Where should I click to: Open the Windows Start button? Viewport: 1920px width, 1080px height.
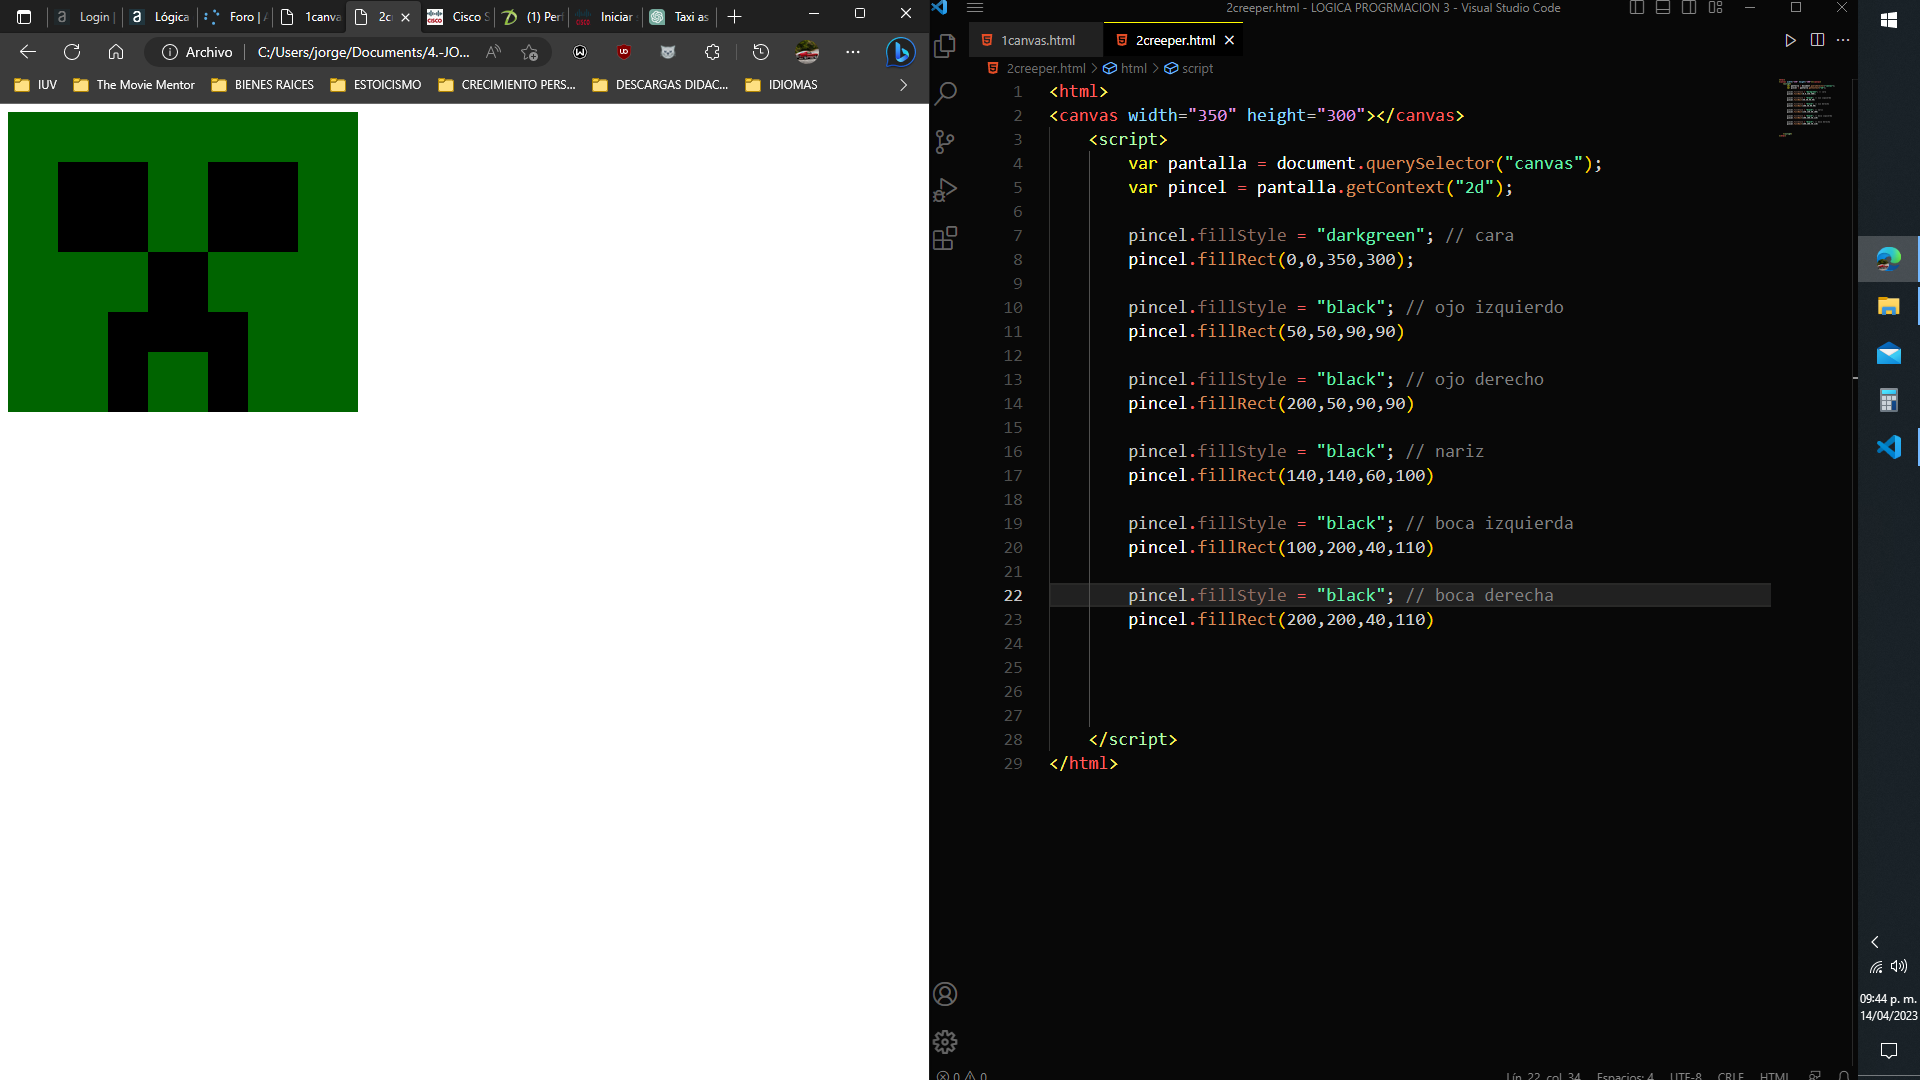pos(1889,20)
